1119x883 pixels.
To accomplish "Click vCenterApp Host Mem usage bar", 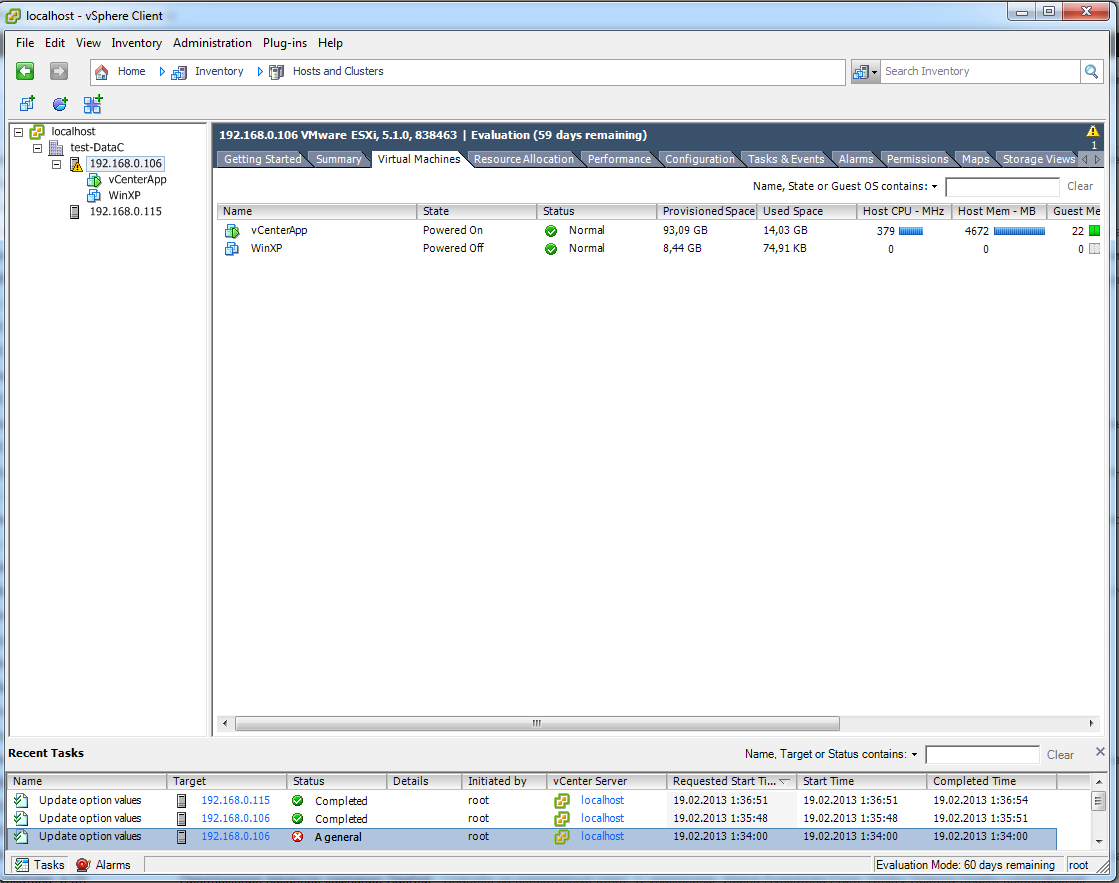I will tap(1019, 231).
